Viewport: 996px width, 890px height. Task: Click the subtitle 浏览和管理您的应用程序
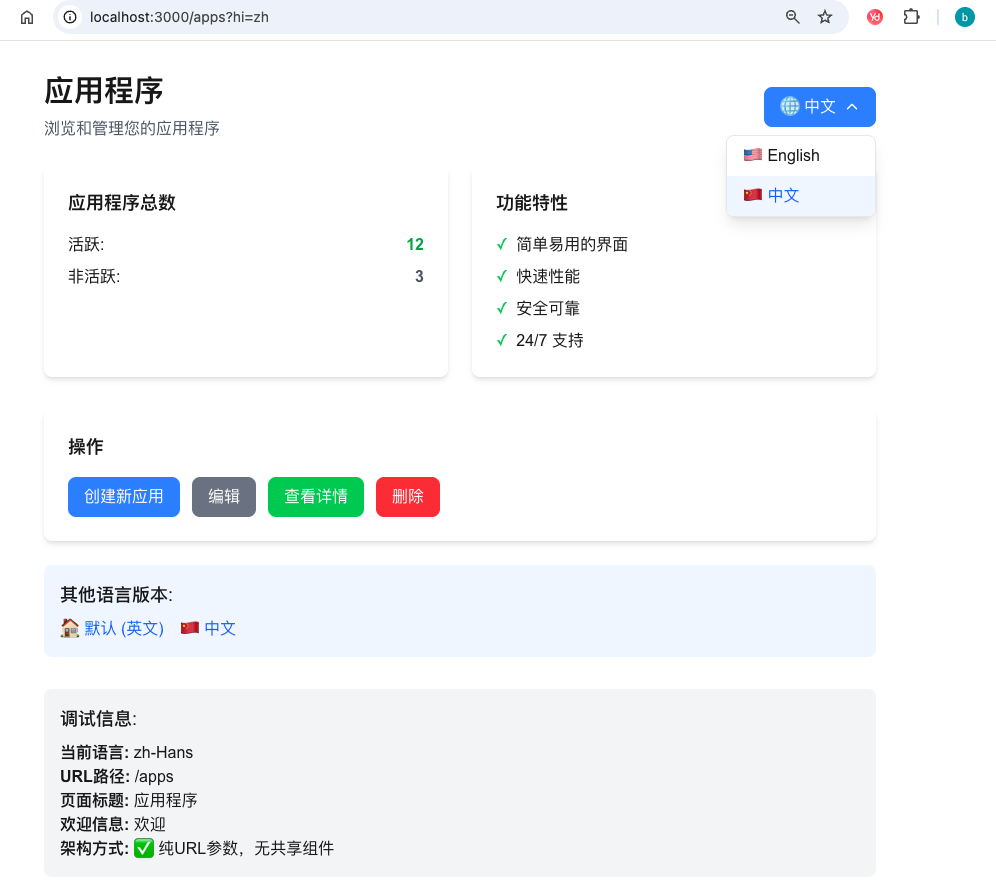132,128
